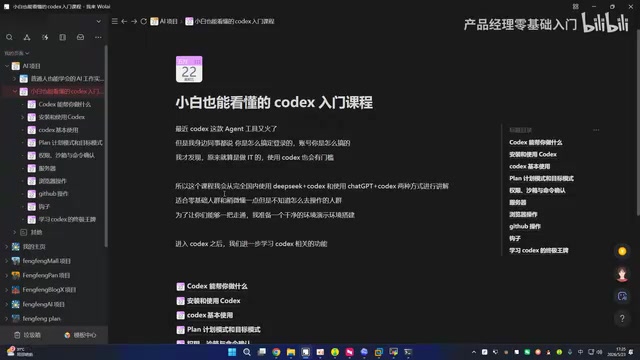
Task: Open the Windows Start button
Action: [x=232, y=352]
